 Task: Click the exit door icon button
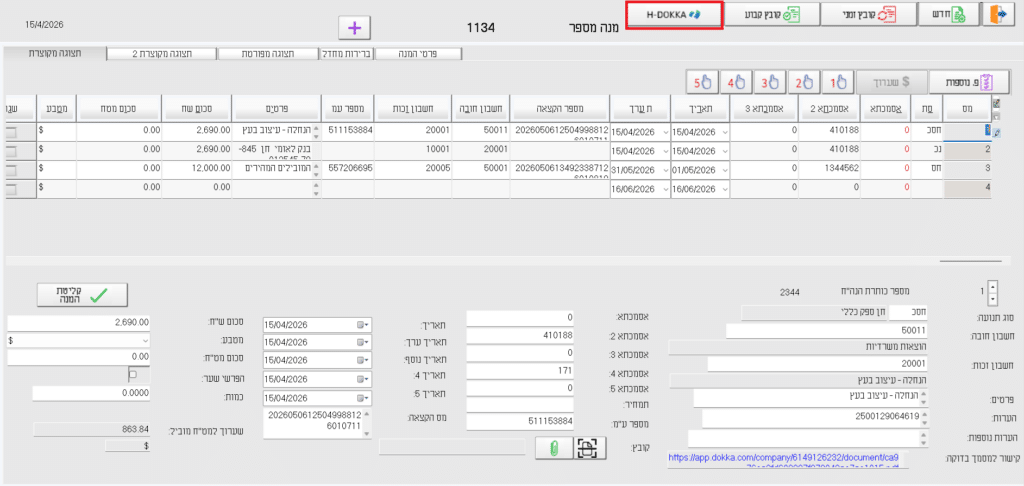[1001, 13]
